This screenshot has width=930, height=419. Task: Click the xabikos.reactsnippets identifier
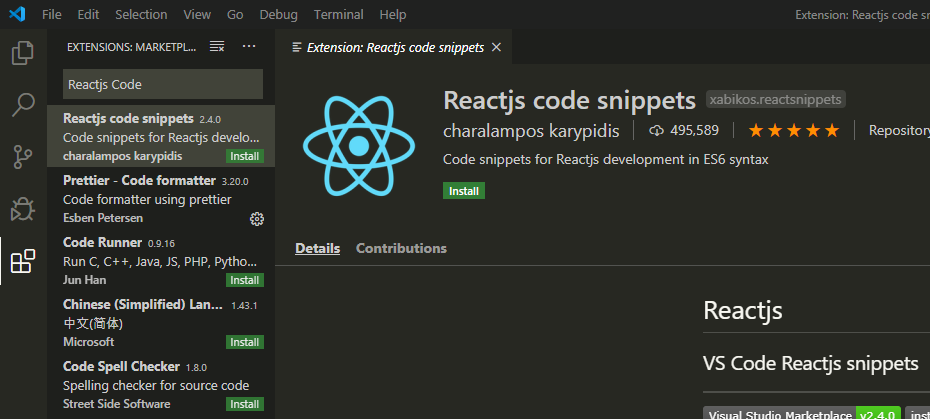(x=776, y=100)
